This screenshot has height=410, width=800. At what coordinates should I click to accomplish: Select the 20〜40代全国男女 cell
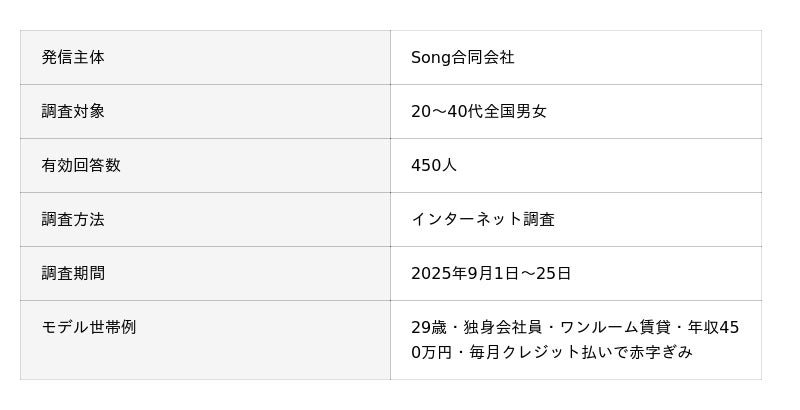point(478,112)
